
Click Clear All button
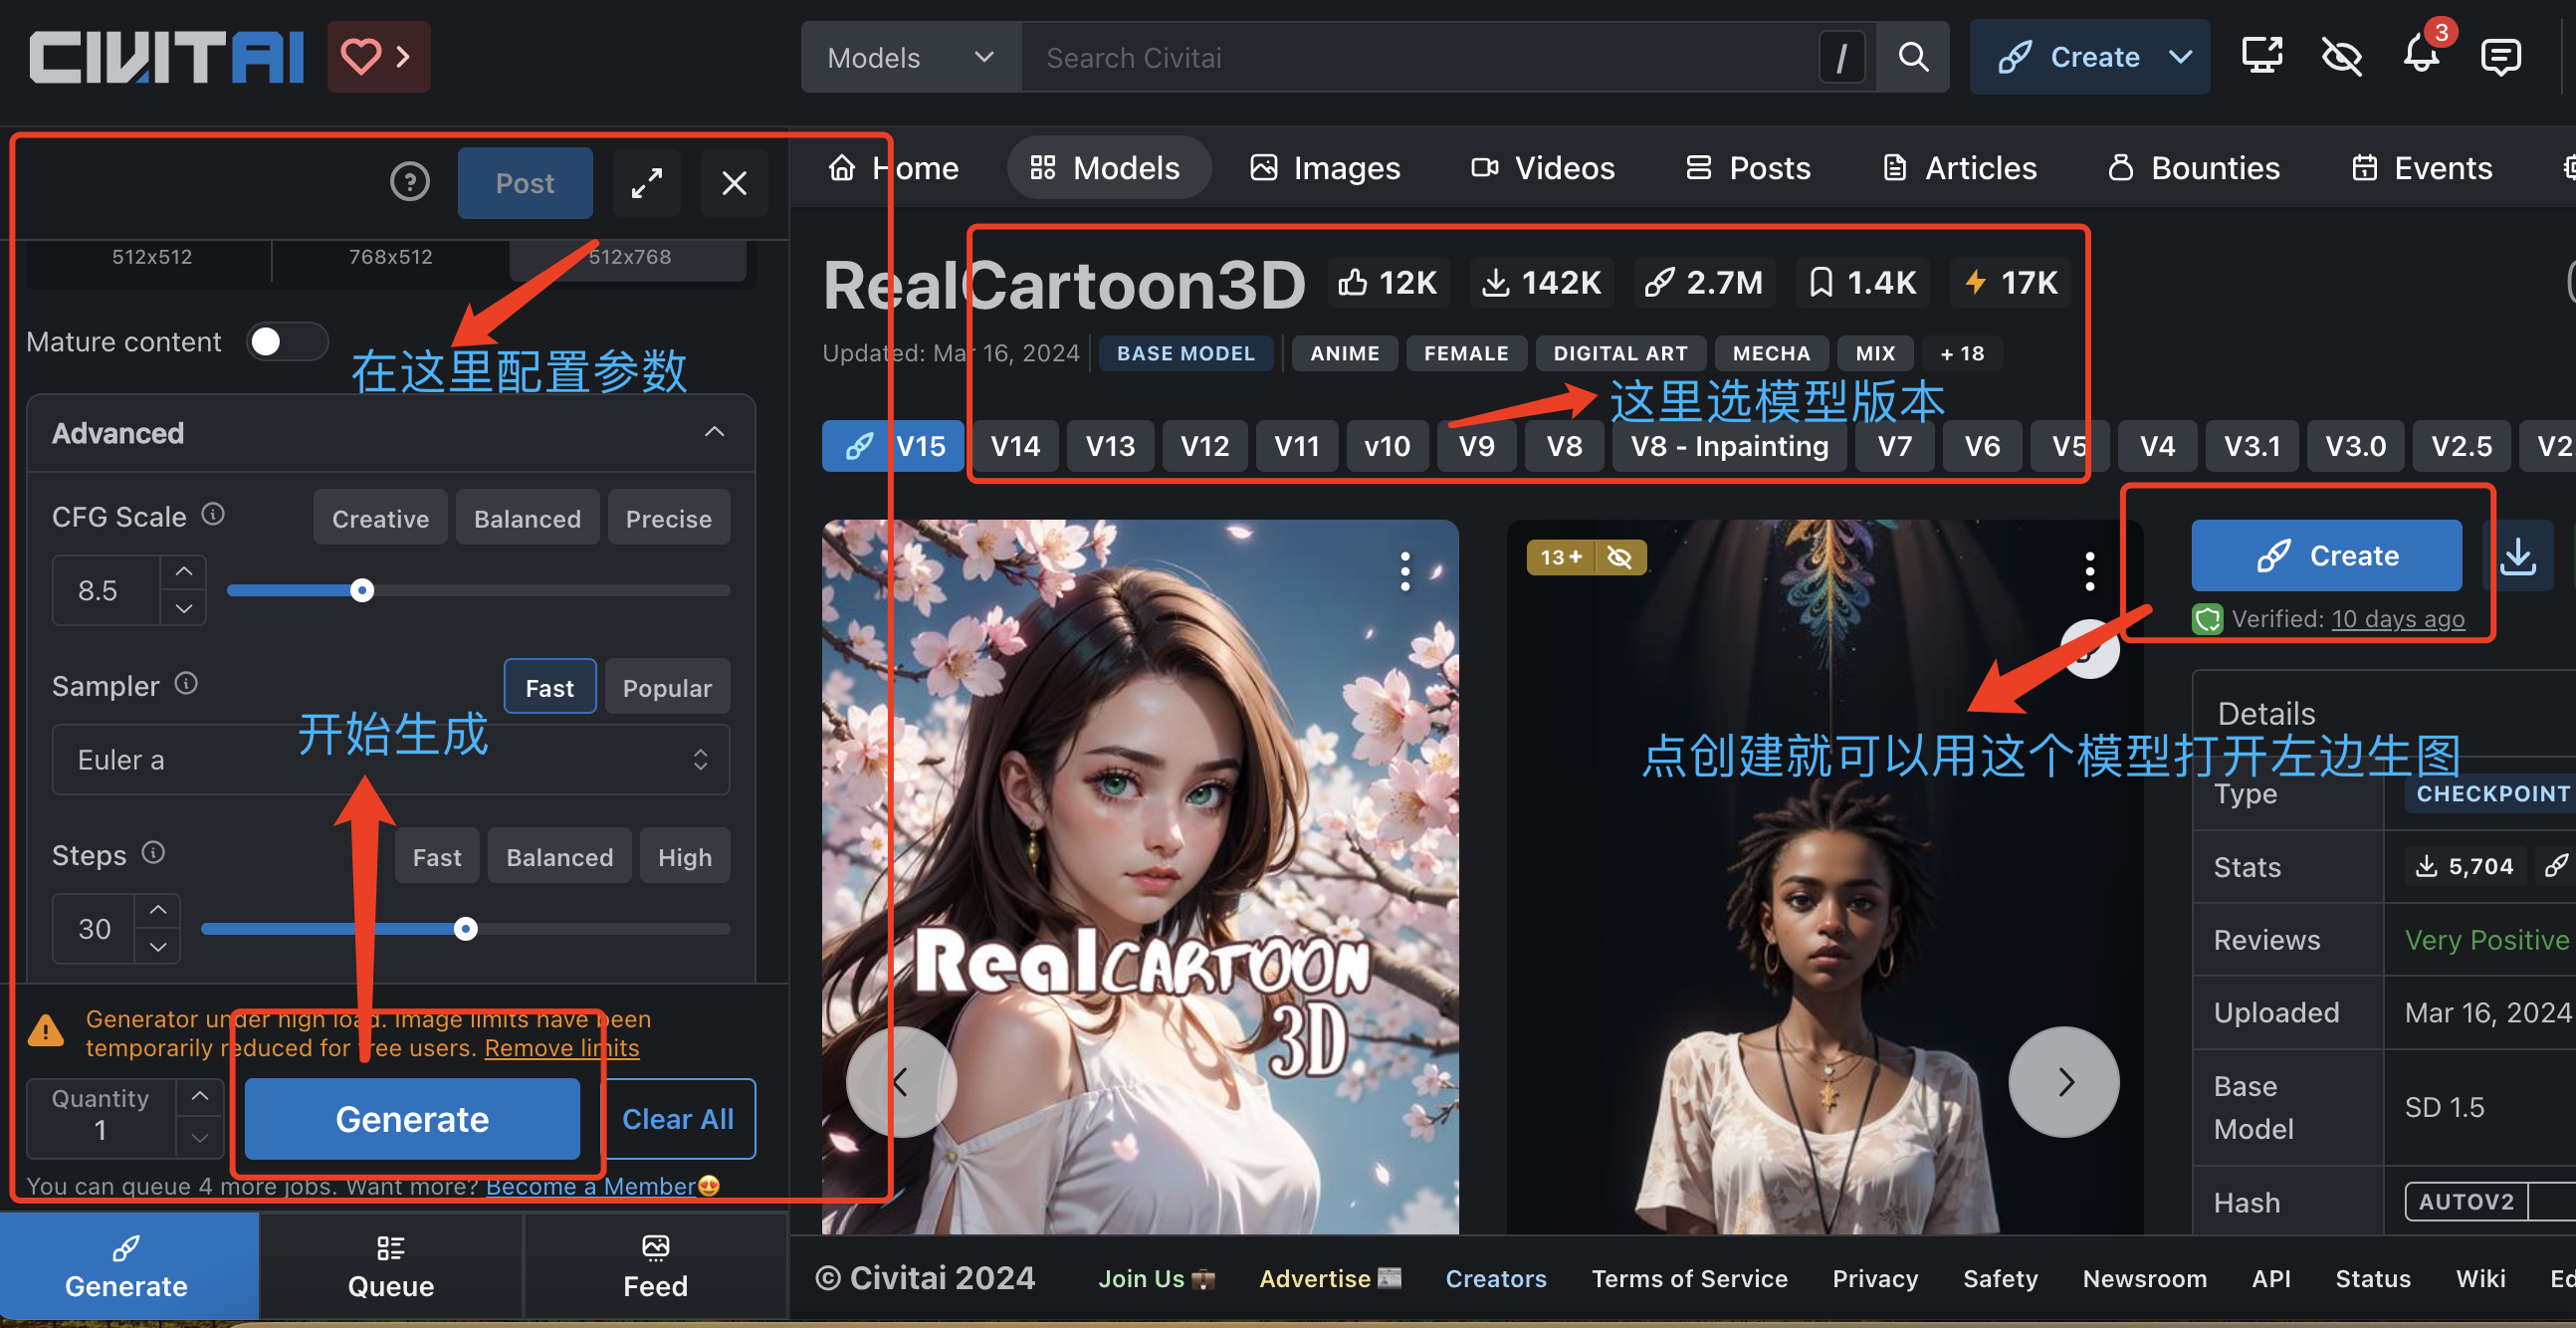point(677,1119)
